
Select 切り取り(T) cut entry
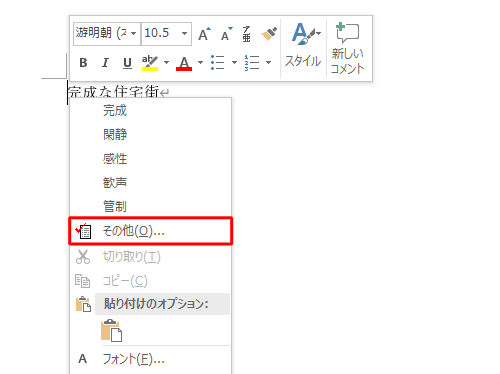(x=150, y=257)
